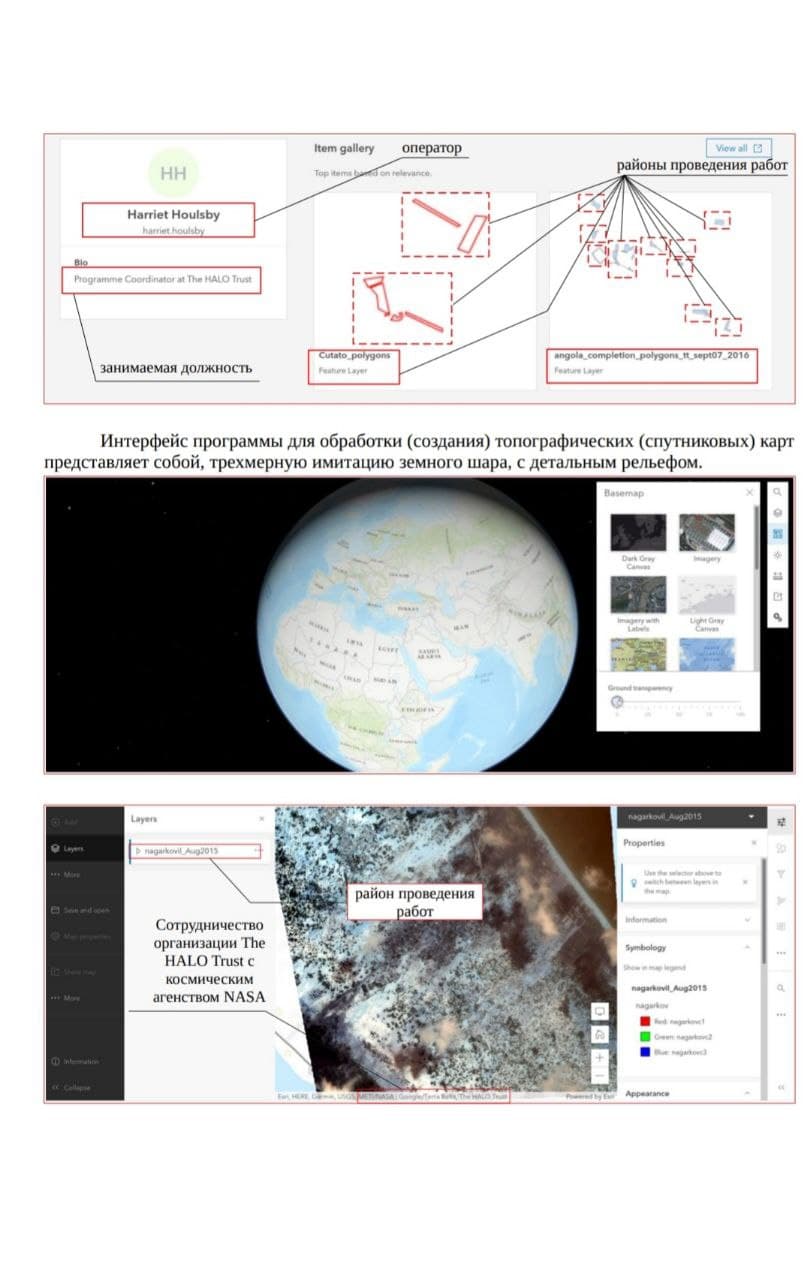This screenshot has width=811, height=1280.
Task: Click the View all button
Action: (x=738, y=148)
